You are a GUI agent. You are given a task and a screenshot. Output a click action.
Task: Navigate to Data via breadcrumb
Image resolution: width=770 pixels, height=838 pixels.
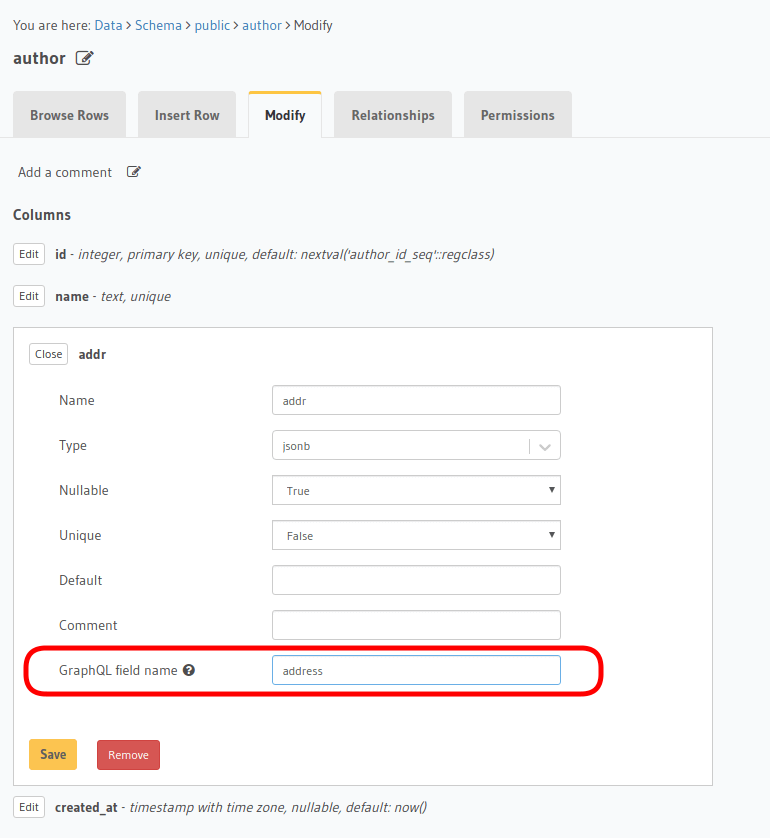[108, 25]
